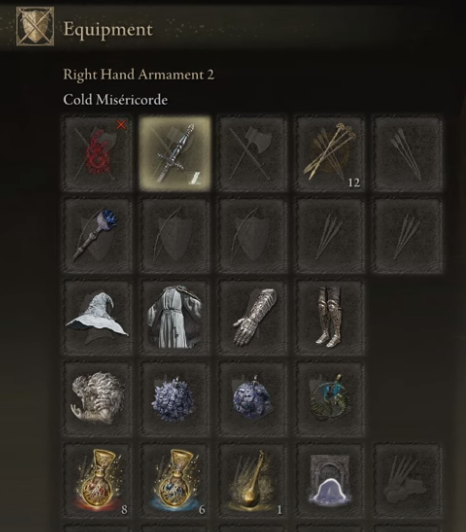Click the Equipment crossed-swords shield emblem
Viewport: 466px width, 532px height.
[35, 26]
